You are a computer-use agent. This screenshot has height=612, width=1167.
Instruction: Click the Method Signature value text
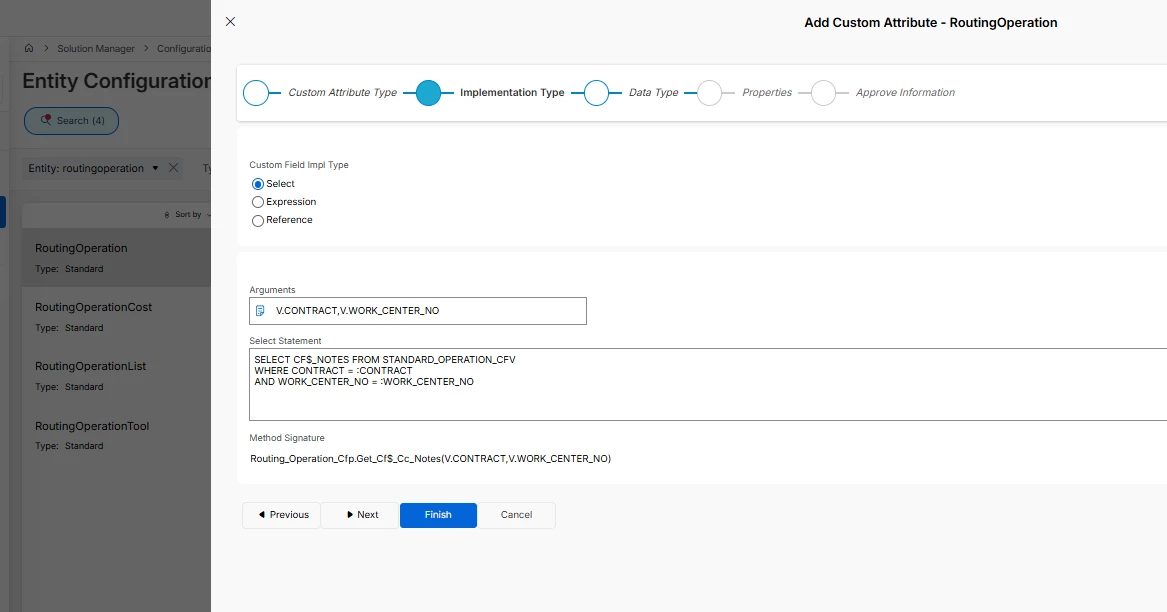click(x=430, y=459)
